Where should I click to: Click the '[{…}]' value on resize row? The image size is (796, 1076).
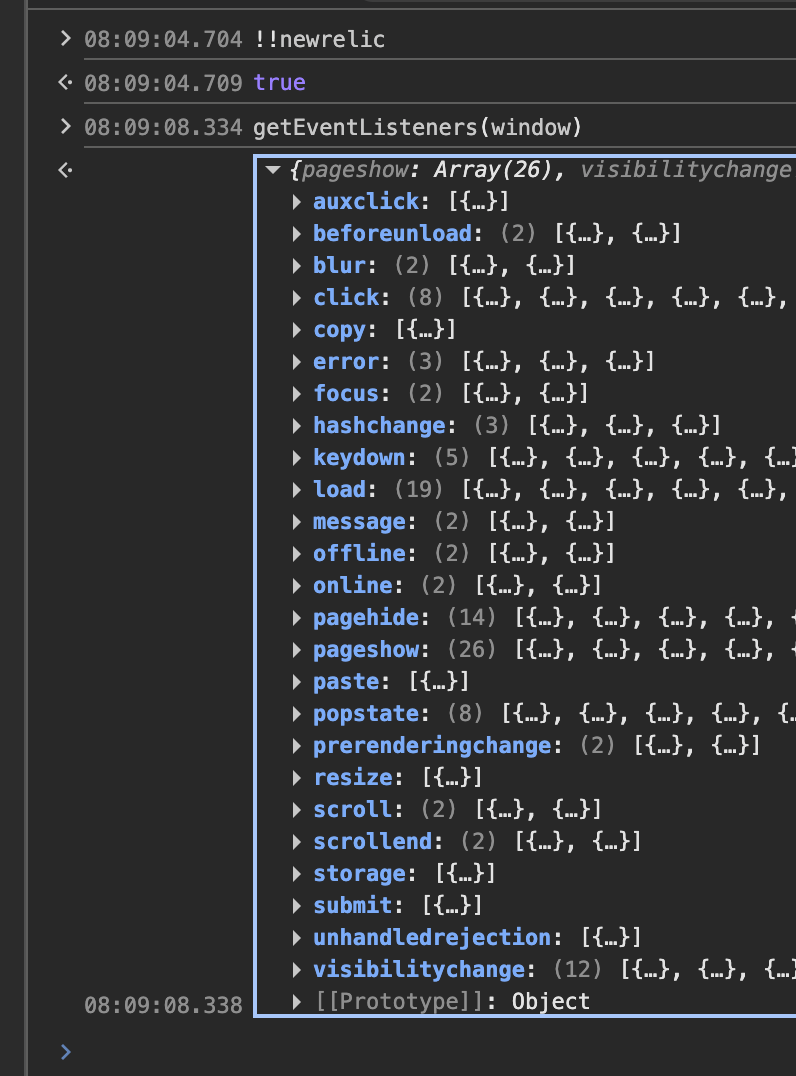click(x=452, y=778)
